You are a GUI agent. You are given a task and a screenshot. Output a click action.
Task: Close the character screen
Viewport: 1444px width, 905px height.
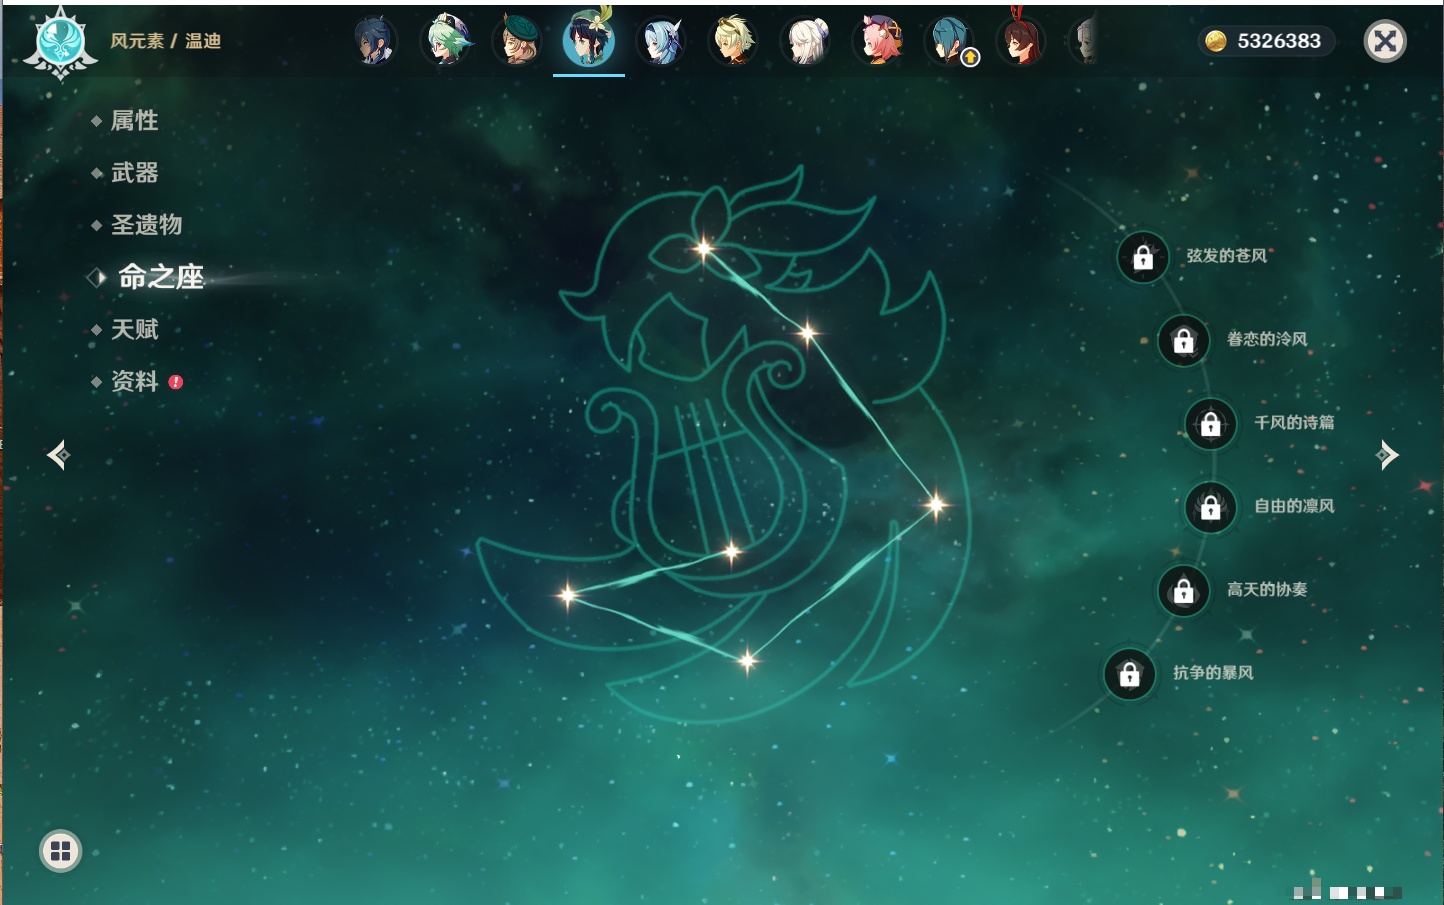tap(1385, 41)
